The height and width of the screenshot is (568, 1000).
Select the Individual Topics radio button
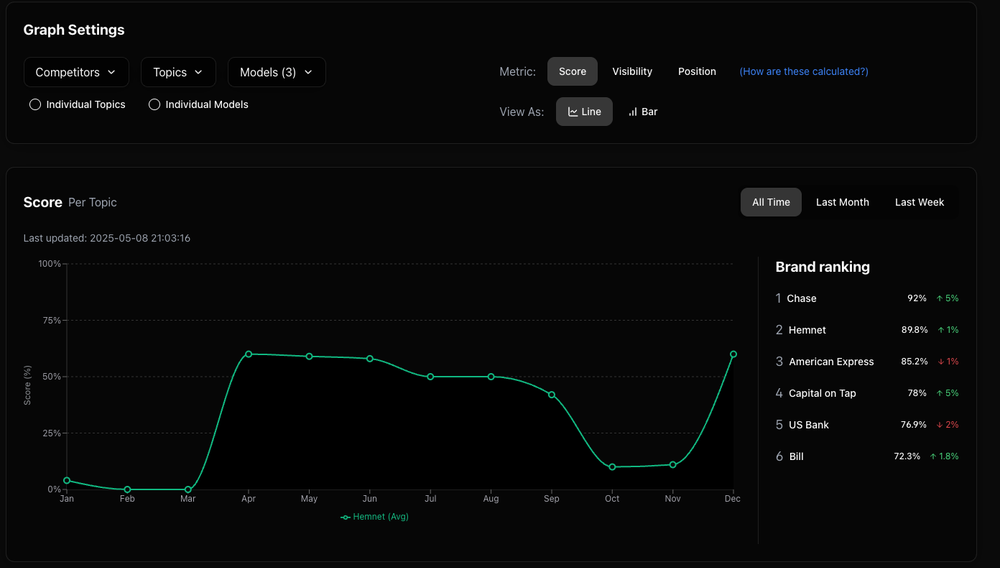point(35,105)
